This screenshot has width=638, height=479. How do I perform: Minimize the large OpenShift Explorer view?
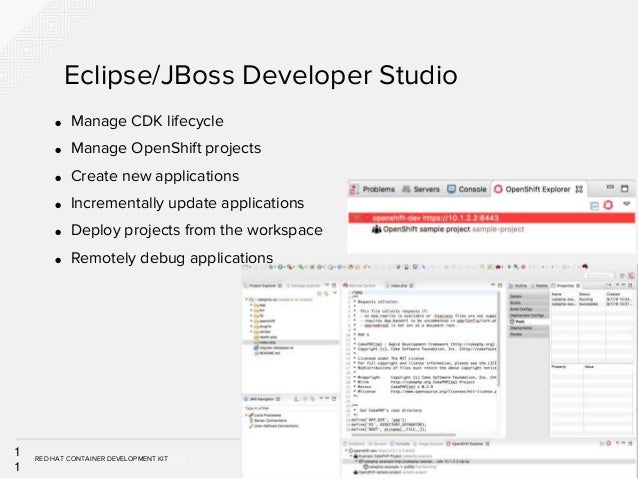610,188
